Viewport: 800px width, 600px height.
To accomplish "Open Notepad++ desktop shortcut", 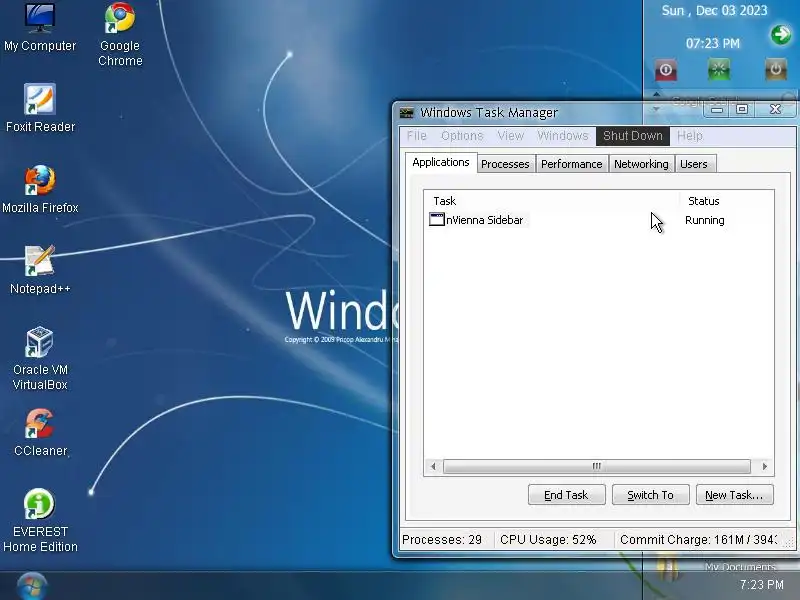I will click(40, 270).
